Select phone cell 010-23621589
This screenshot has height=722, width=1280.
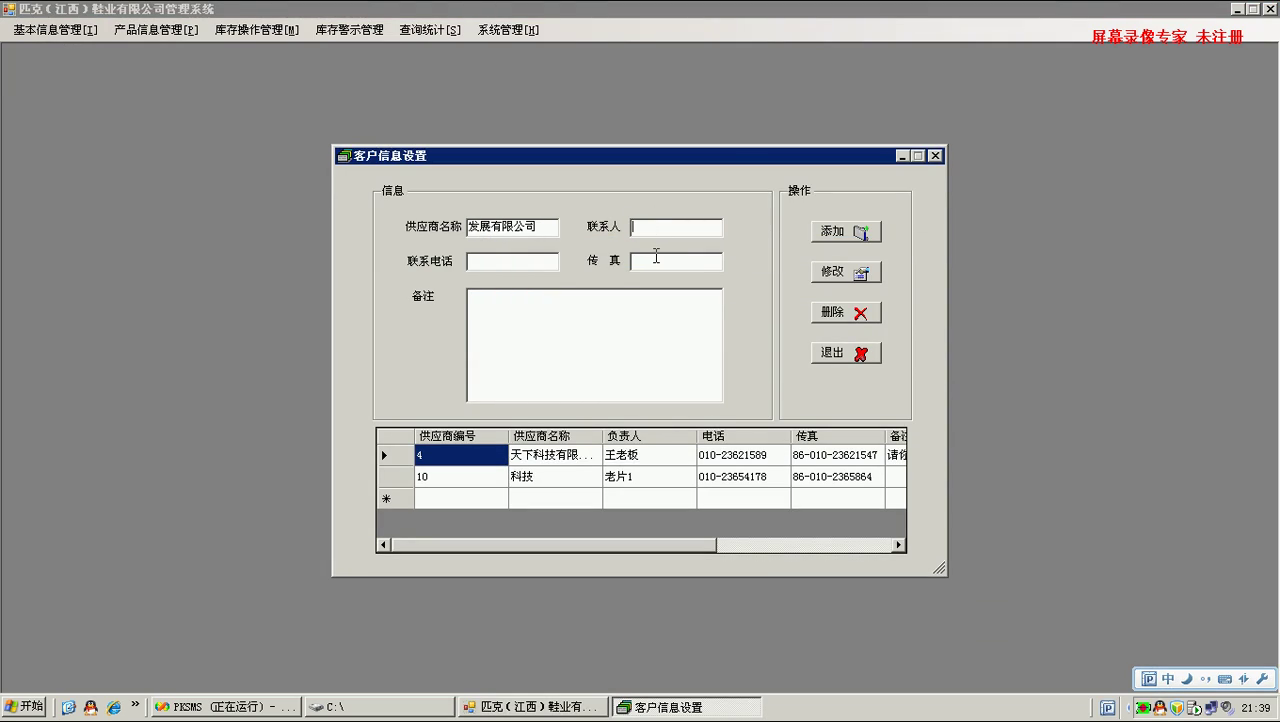point(743,455)
